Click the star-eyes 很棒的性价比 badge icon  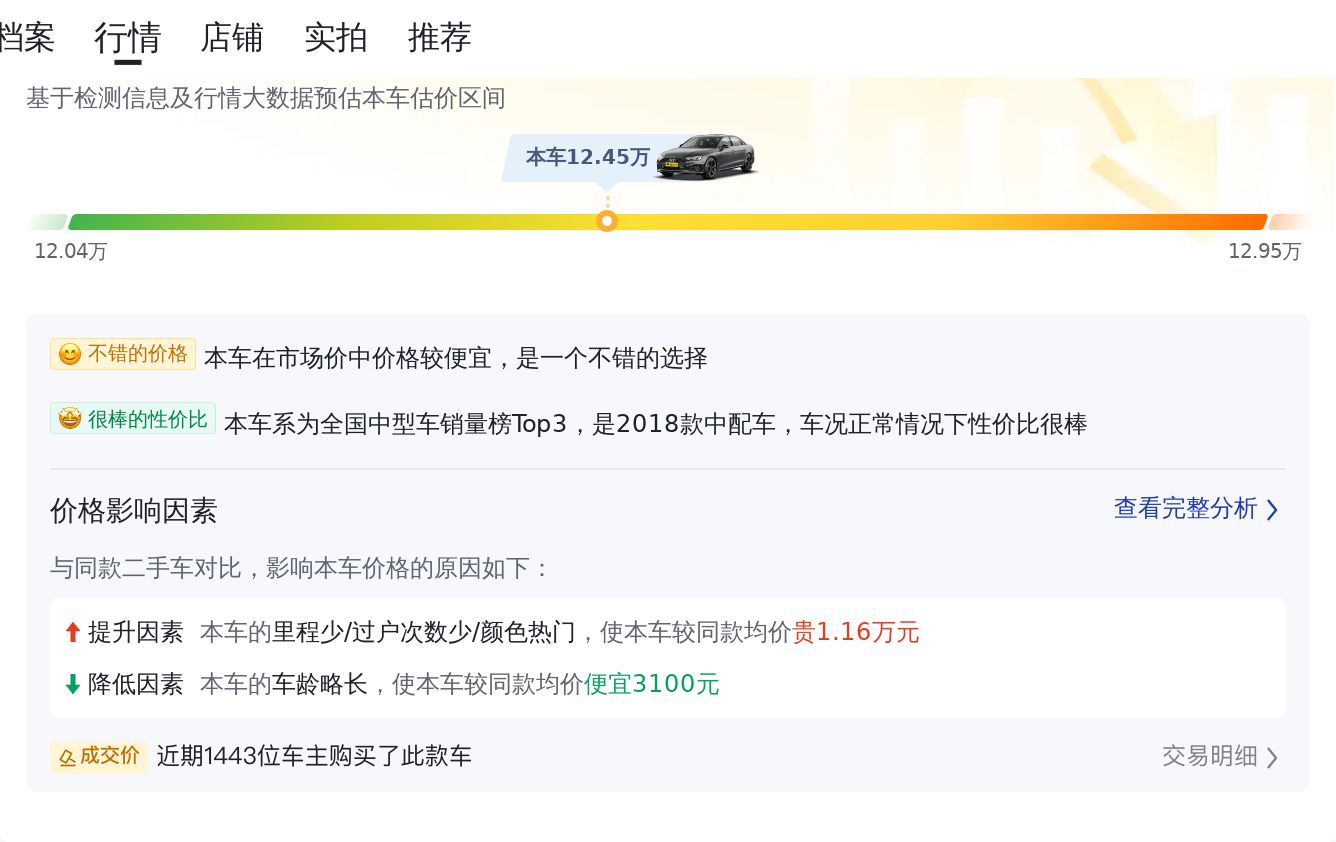[69, 418]
